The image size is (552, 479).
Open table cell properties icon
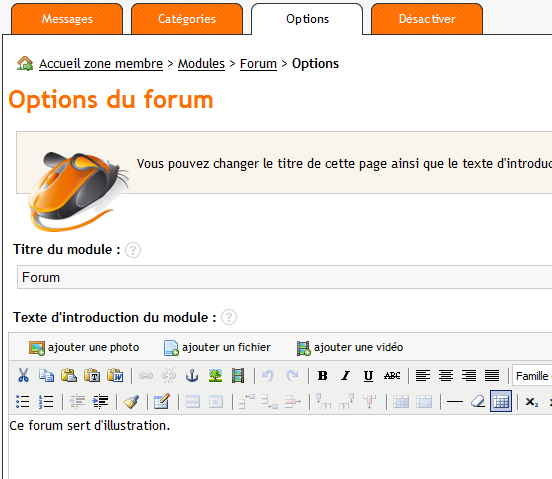coord(216,402)
